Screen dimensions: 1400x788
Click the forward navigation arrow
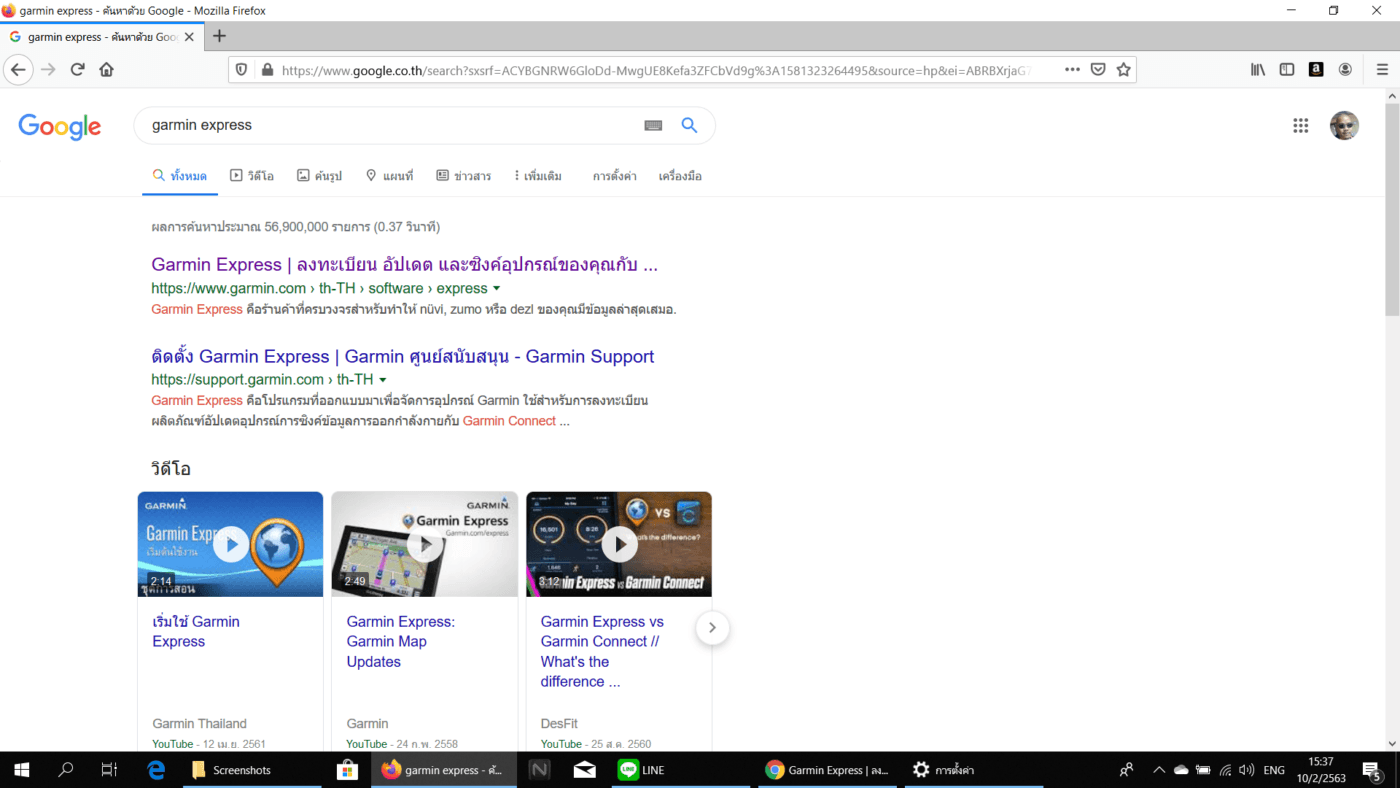coord(47,70)
